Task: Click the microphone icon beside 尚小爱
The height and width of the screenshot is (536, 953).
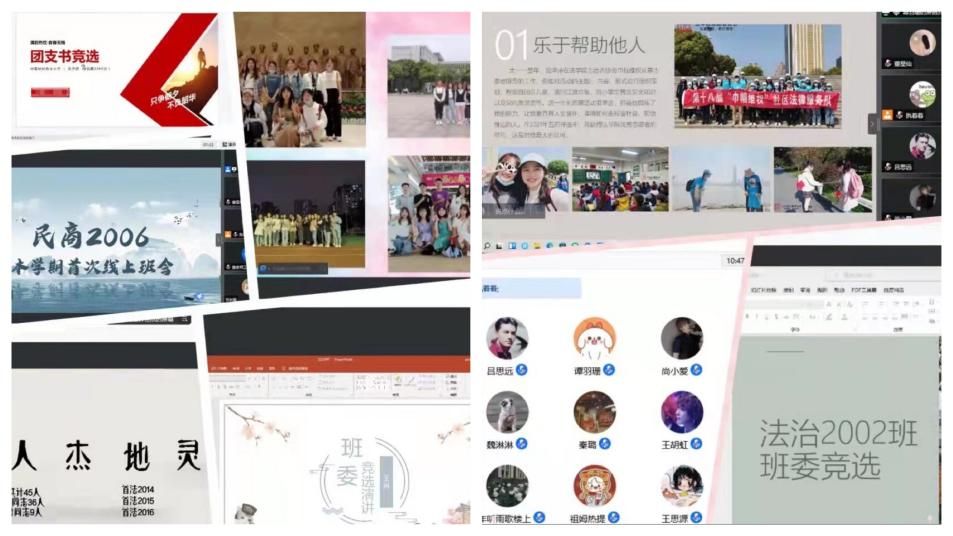Action: 696,370
